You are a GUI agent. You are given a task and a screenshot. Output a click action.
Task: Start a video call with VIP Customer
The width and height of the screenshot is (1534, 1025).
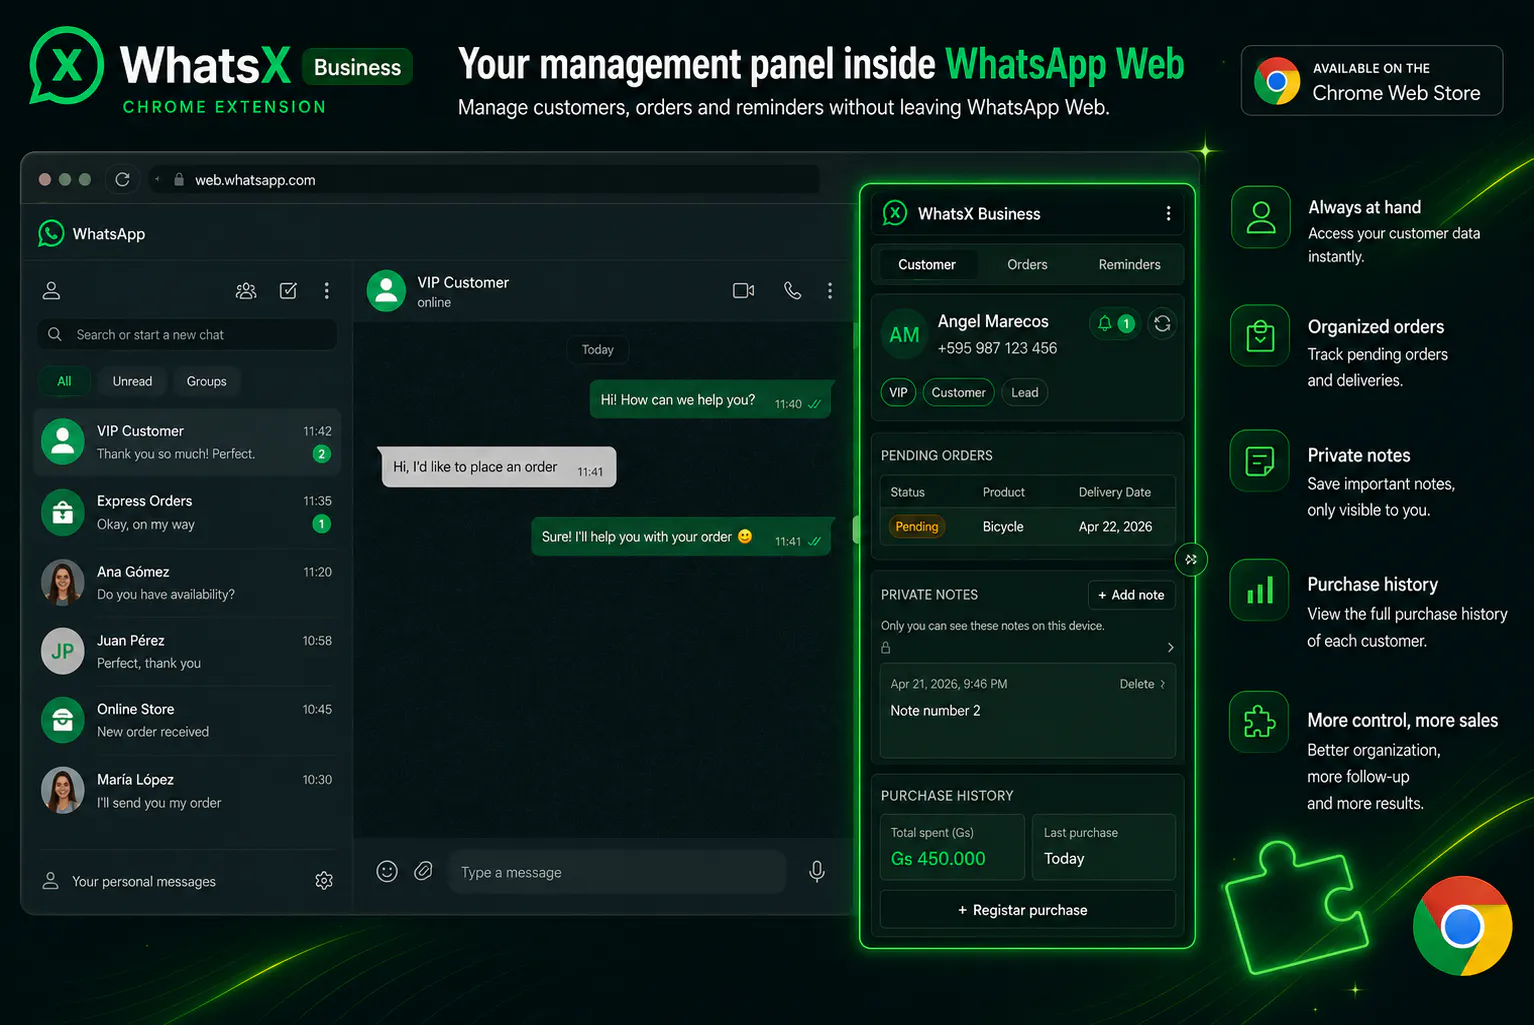(744, 291)
